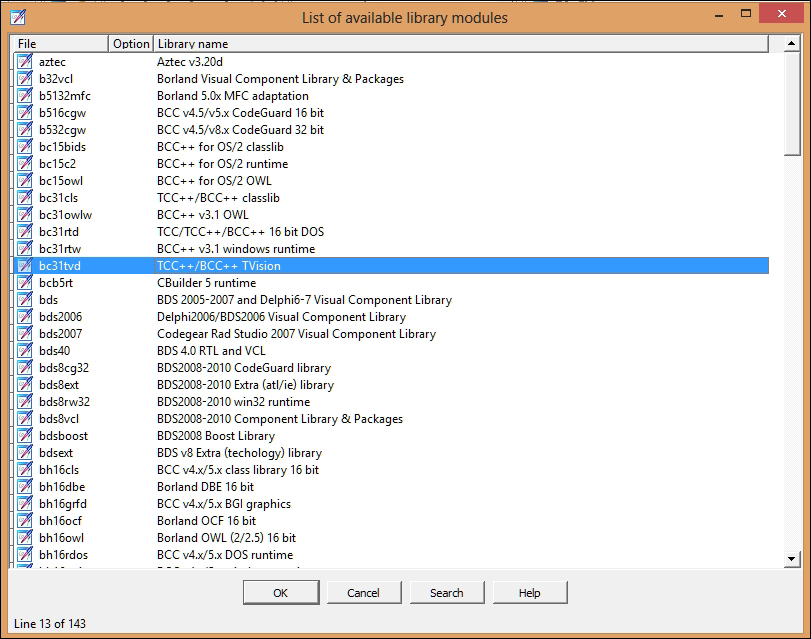Viewport: 811px width, 639px height.
Task: Click the bc31rtd row icon
Action: coord(24,232)
